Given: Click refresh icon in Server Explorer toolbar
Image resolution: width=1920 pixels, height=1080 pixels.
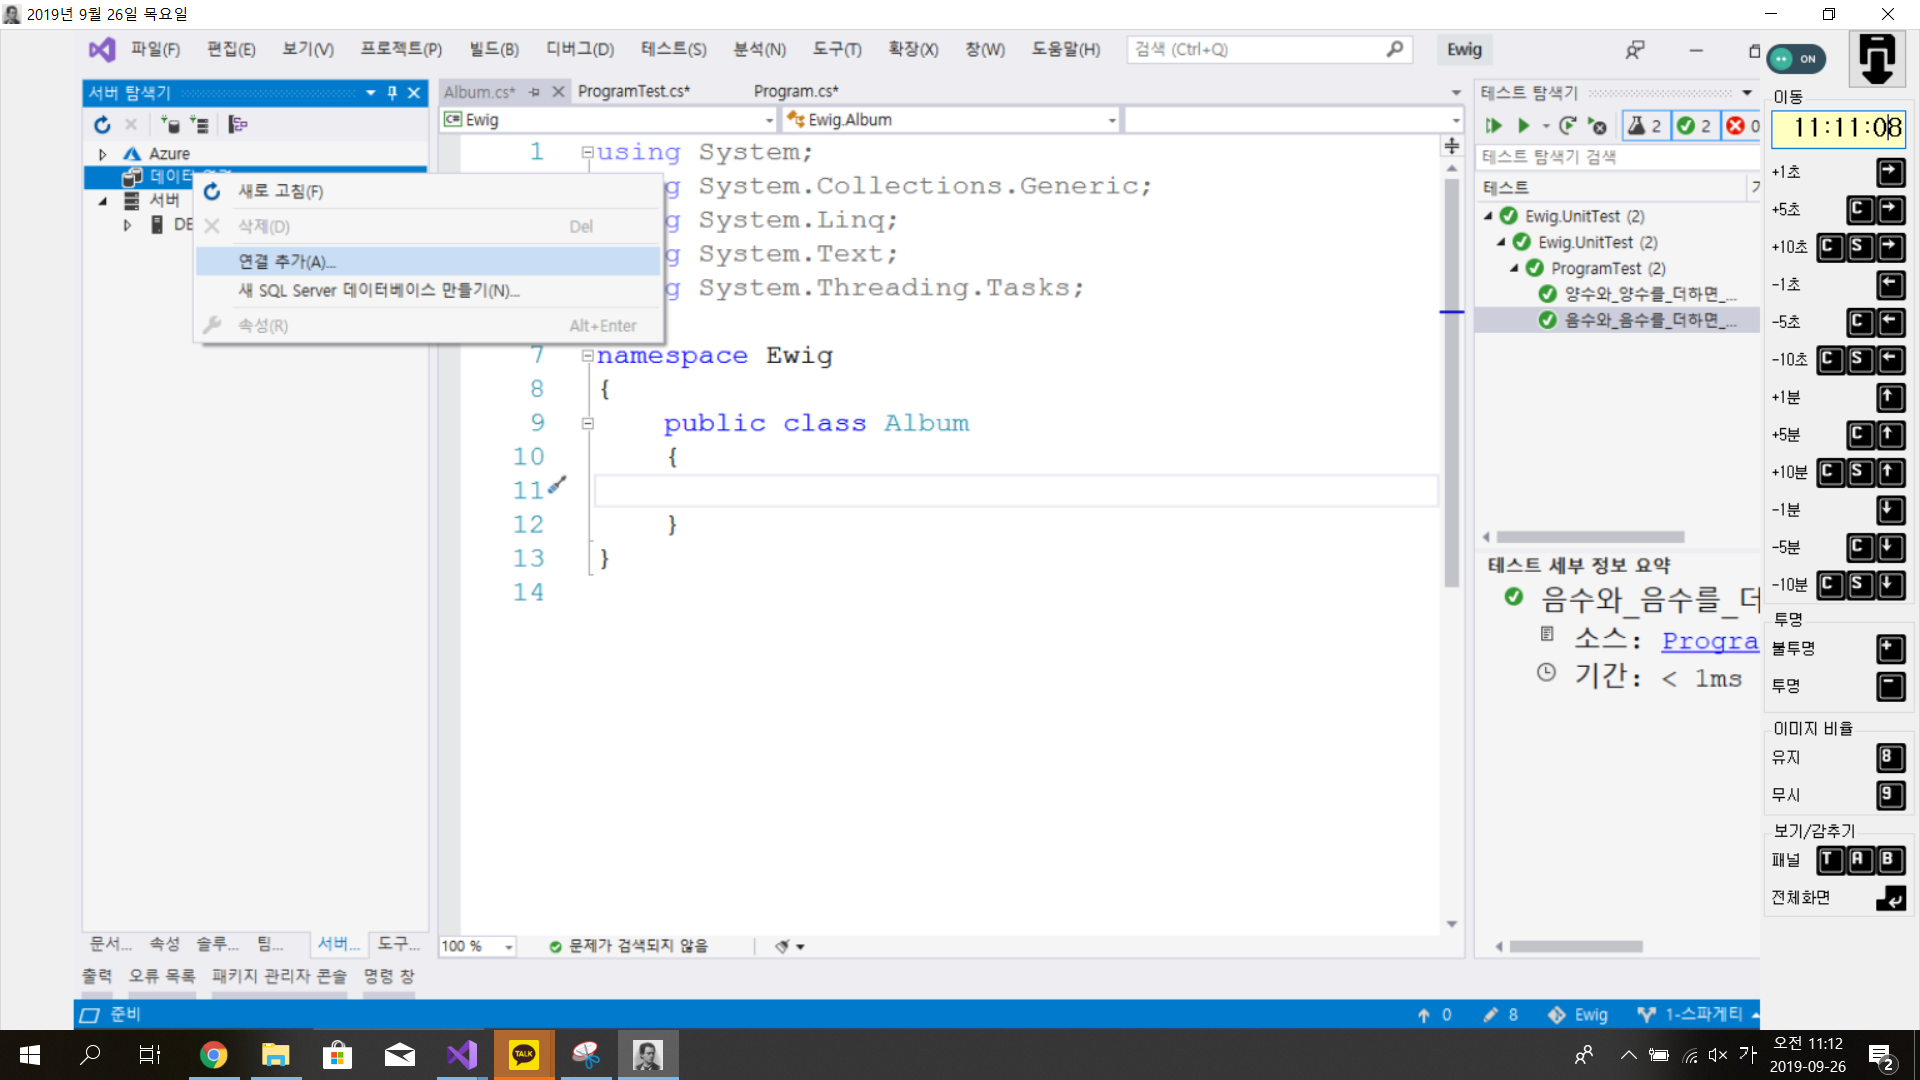Looking at the screenshot, I should coord(102,125).
